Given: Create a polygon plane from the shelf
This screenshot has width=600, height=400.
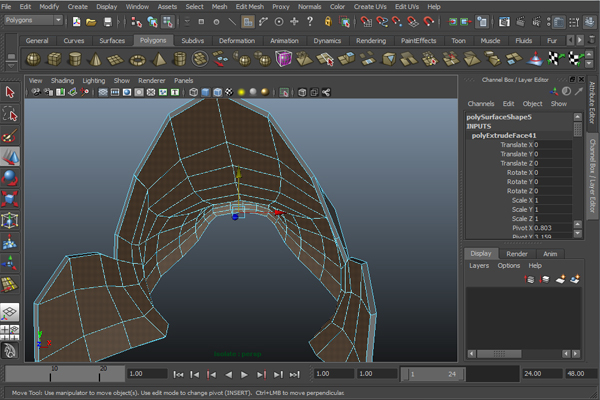Looking at the screenshot, I should (116, 59).
